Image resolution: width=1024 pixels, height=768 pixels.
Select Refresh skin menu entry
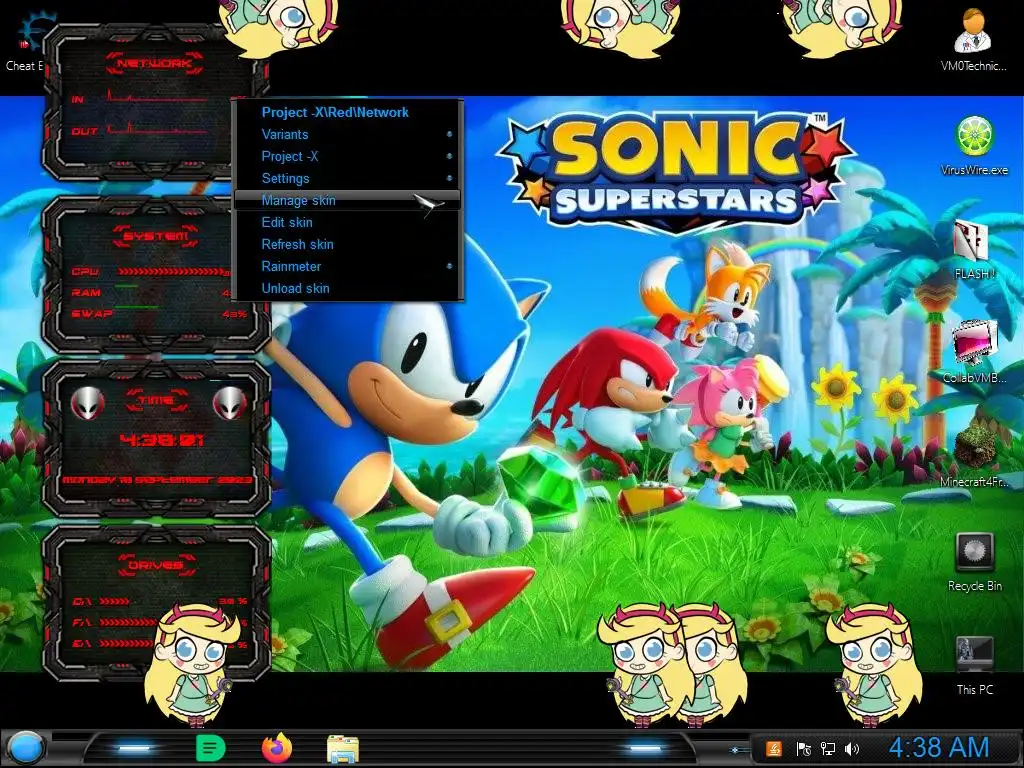pyautogui.click(x=347, y=244)
